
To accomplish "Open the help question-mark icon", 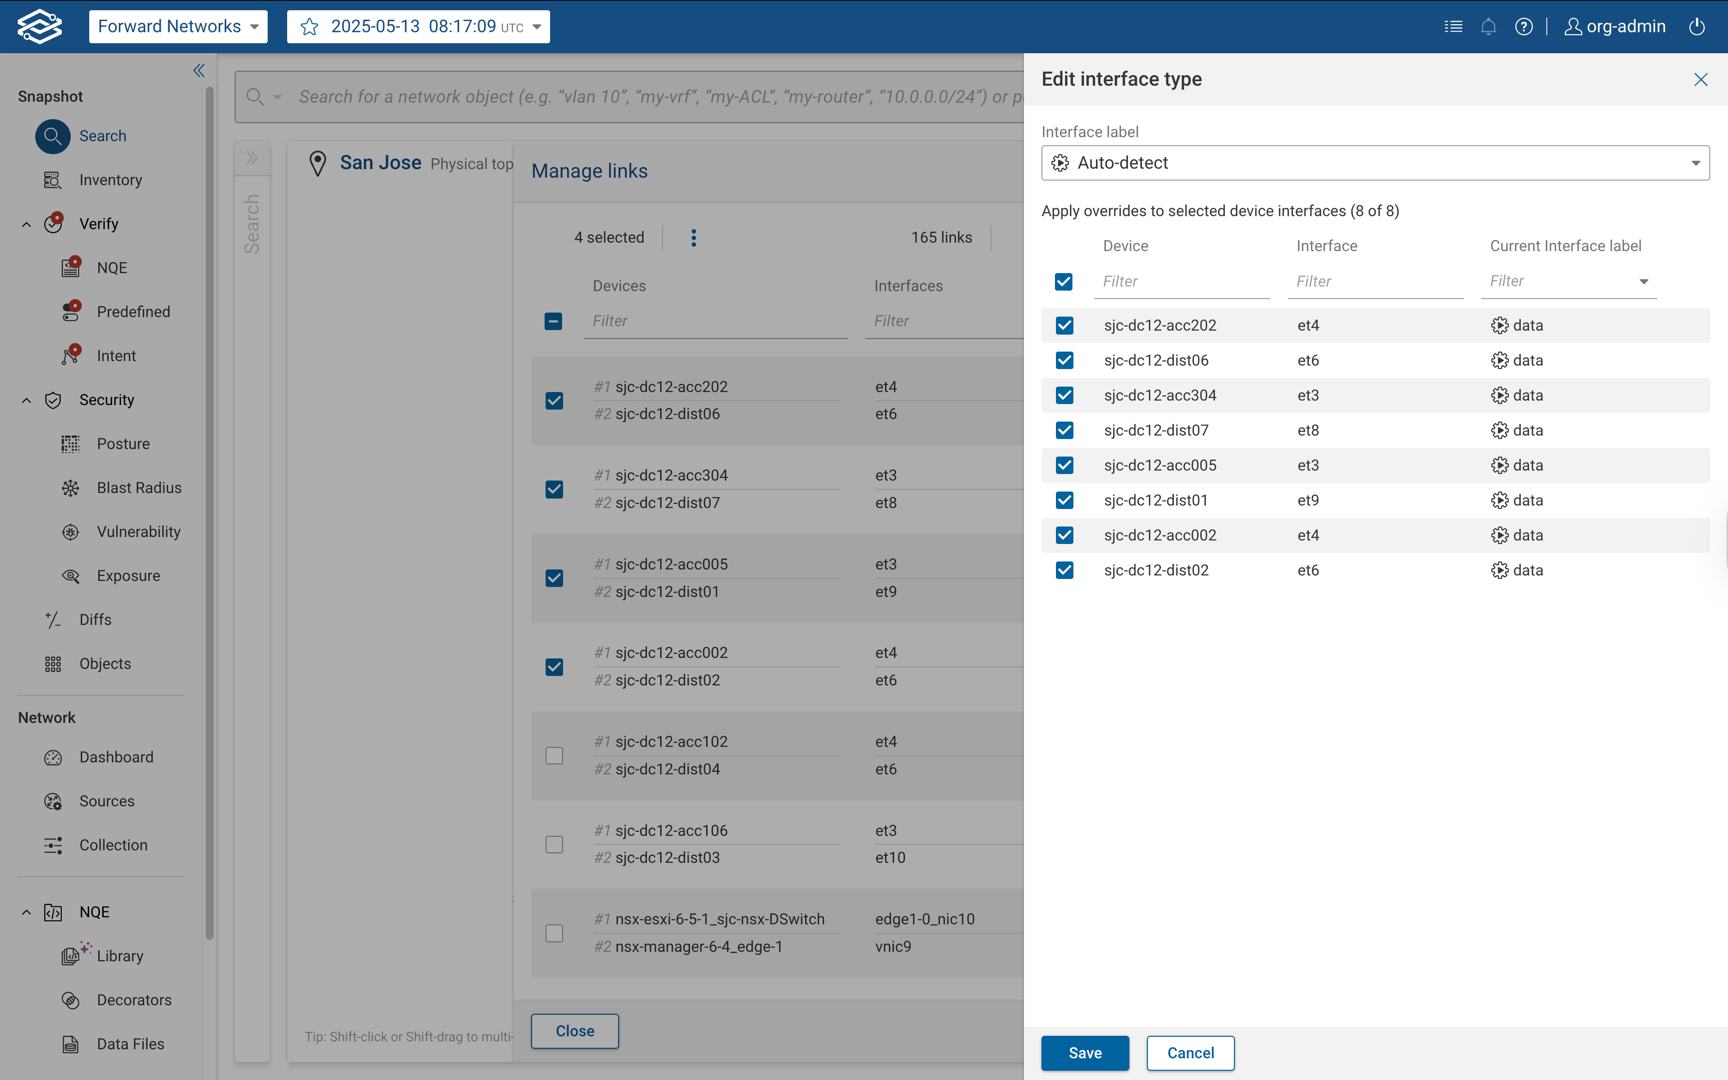I will click(1524, 26).
